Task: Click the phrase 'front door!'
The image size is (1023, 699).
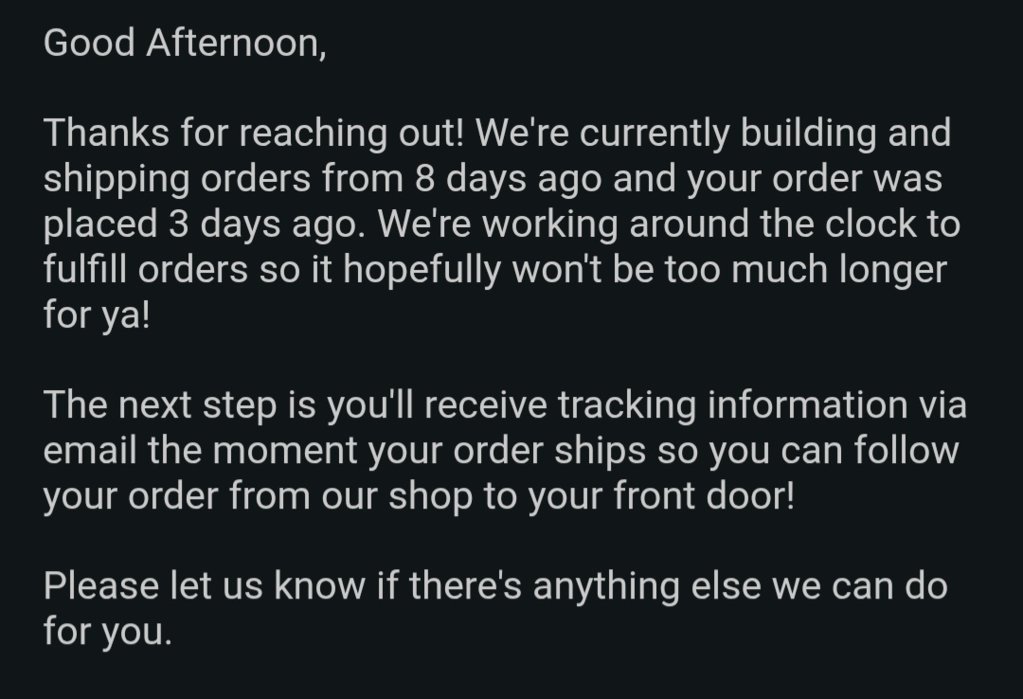Action: pyautogui.click(x=704, y=496)
